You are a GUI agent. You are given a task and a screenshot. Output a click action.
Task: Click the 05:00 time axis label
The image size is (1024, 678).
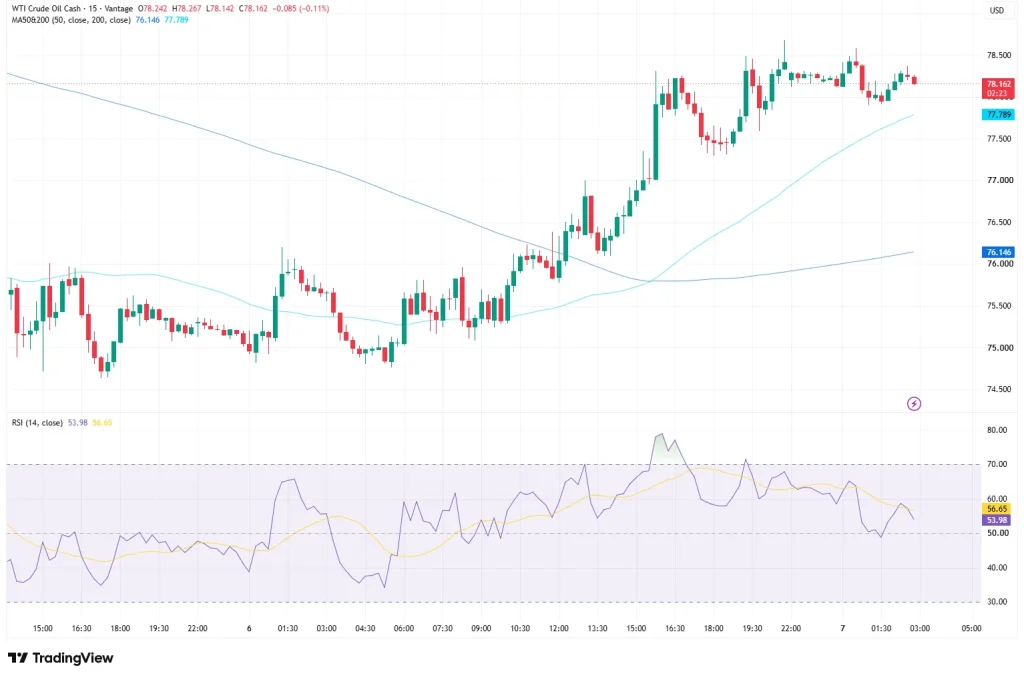(x=971, y=628)
